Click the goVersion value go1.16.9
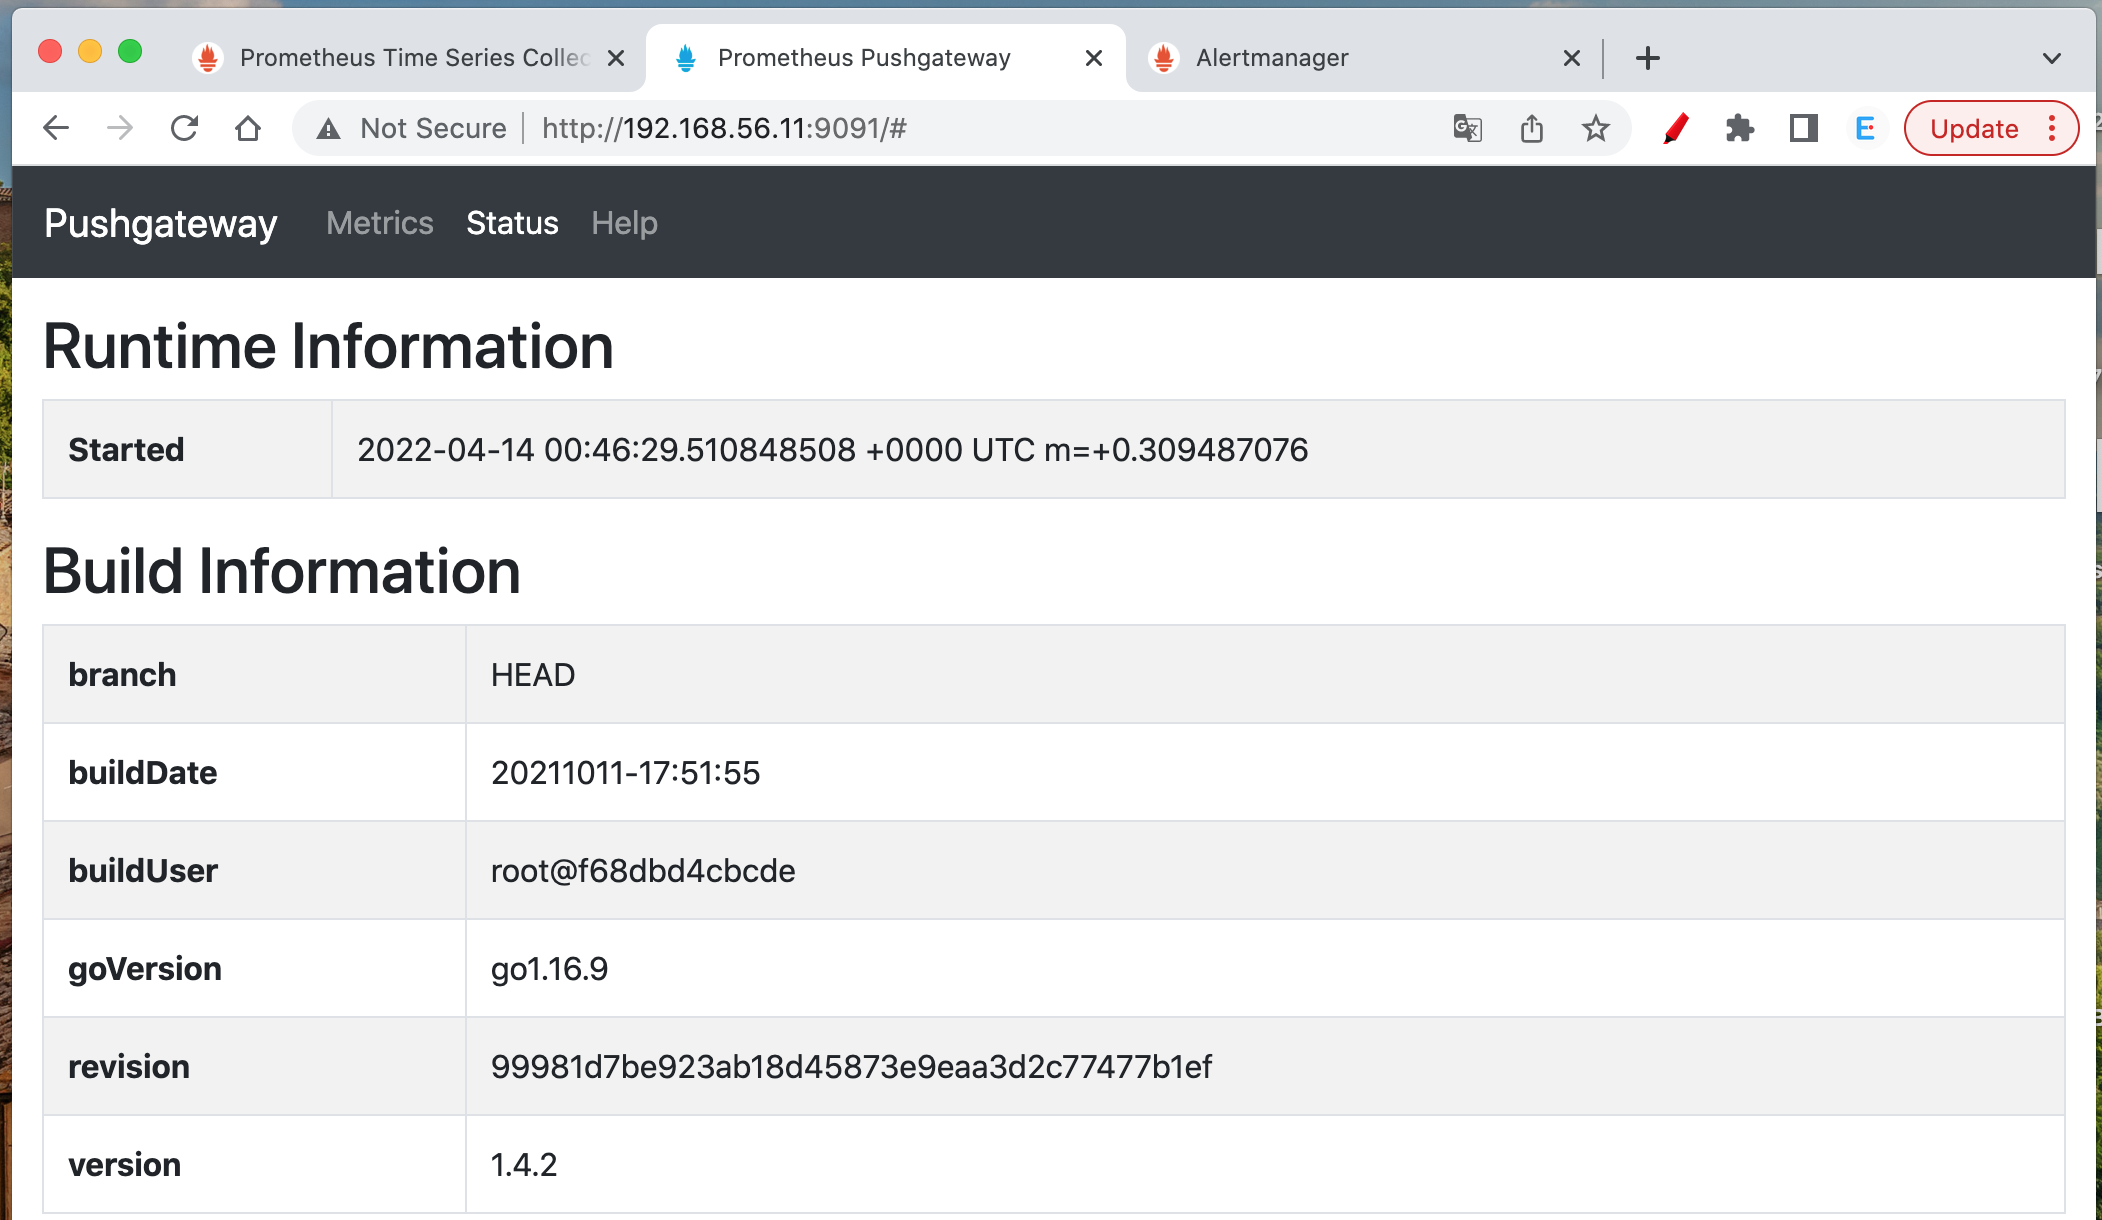The width and height of the screenshot is (2102, 1220). point(549,969)
